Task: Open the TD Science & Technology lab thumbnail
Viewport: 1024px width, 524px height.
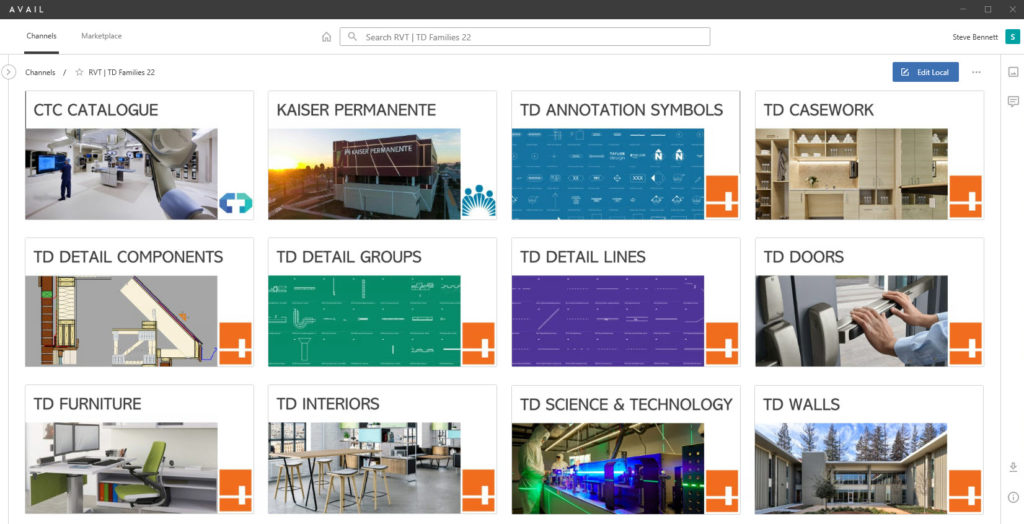Action: (608, 468)
